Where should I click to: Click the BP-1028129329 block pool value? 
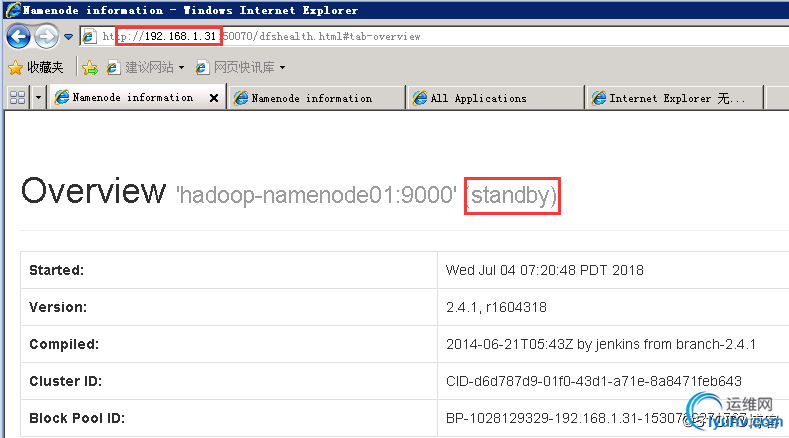[596, 418]
